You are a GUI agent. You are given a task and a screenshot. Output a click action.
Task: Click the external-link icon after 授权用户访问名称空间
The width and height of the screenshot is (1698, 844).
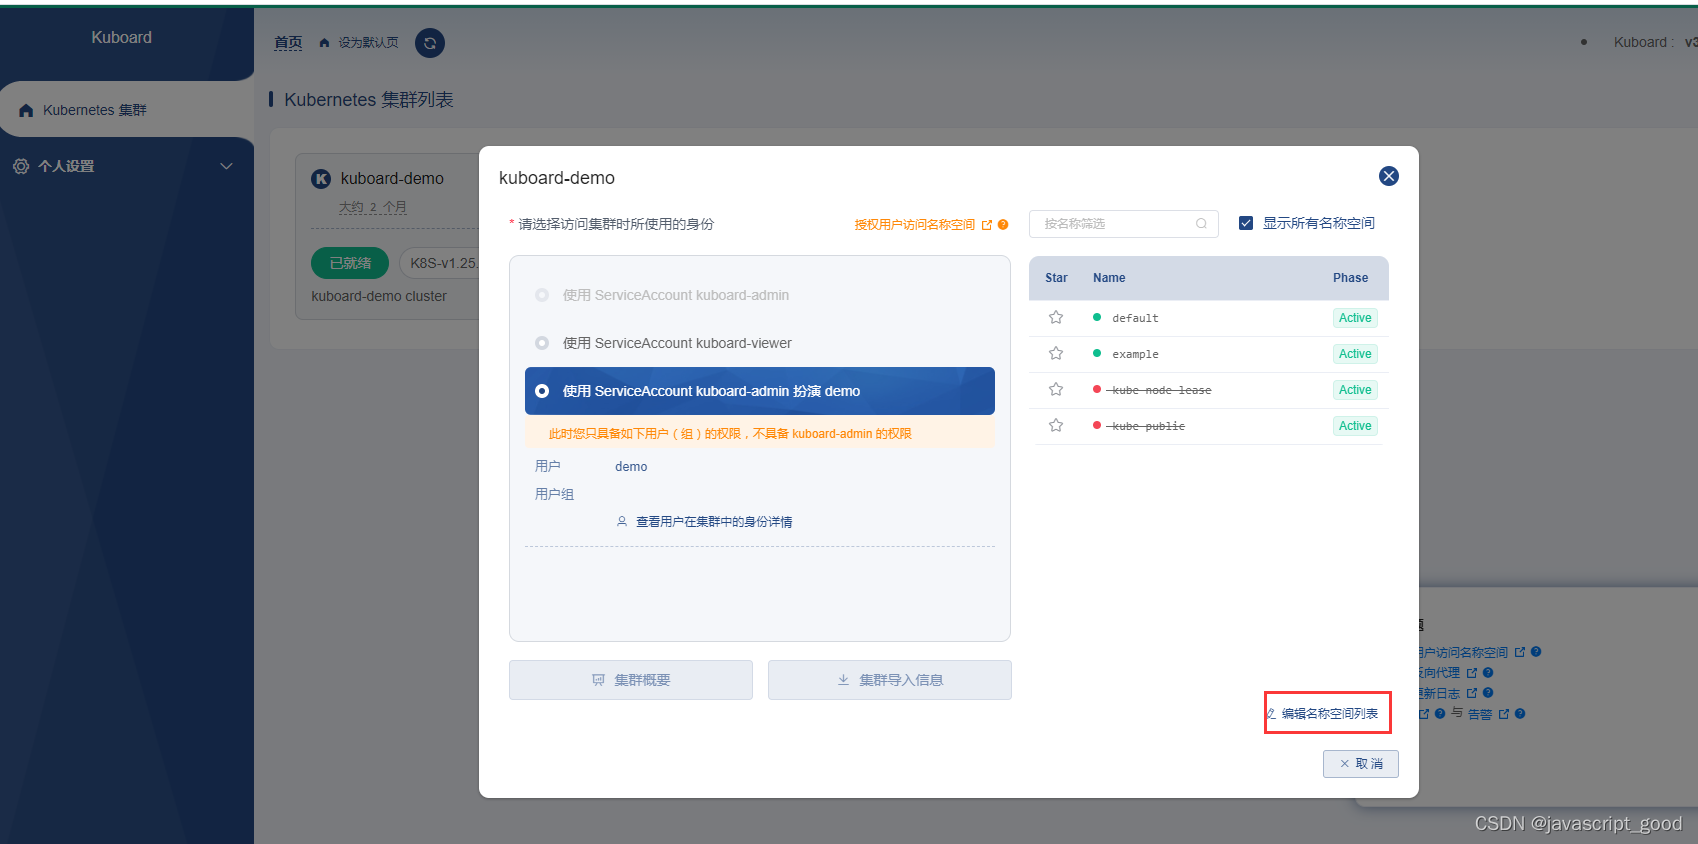[987, 225]
